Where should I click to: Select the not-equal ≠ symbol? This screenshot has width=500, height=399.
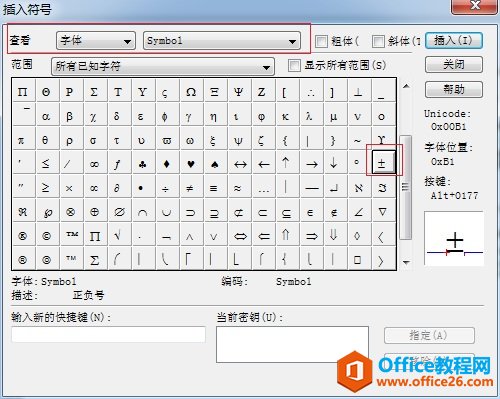click(190, 187)
